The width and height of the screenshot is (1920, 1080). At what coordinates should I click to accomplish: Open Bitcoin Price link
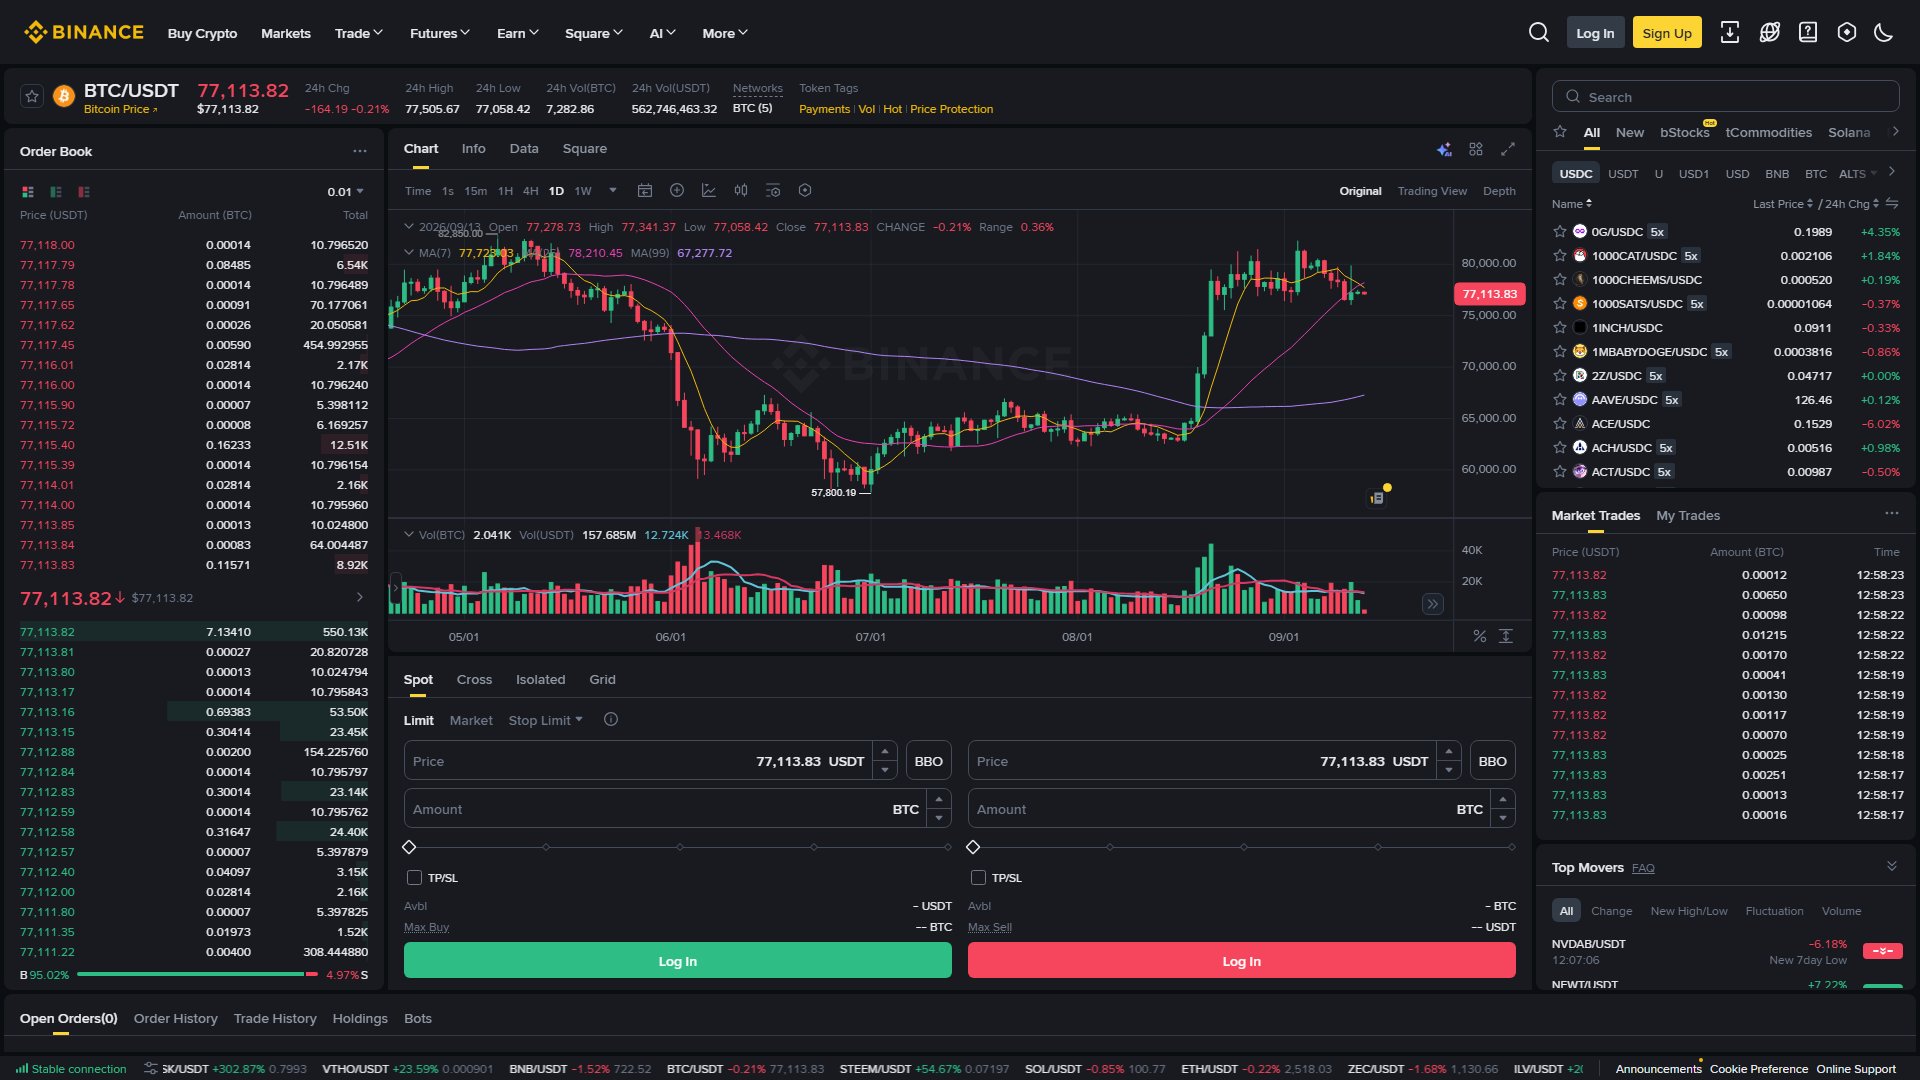coord(120,109)
